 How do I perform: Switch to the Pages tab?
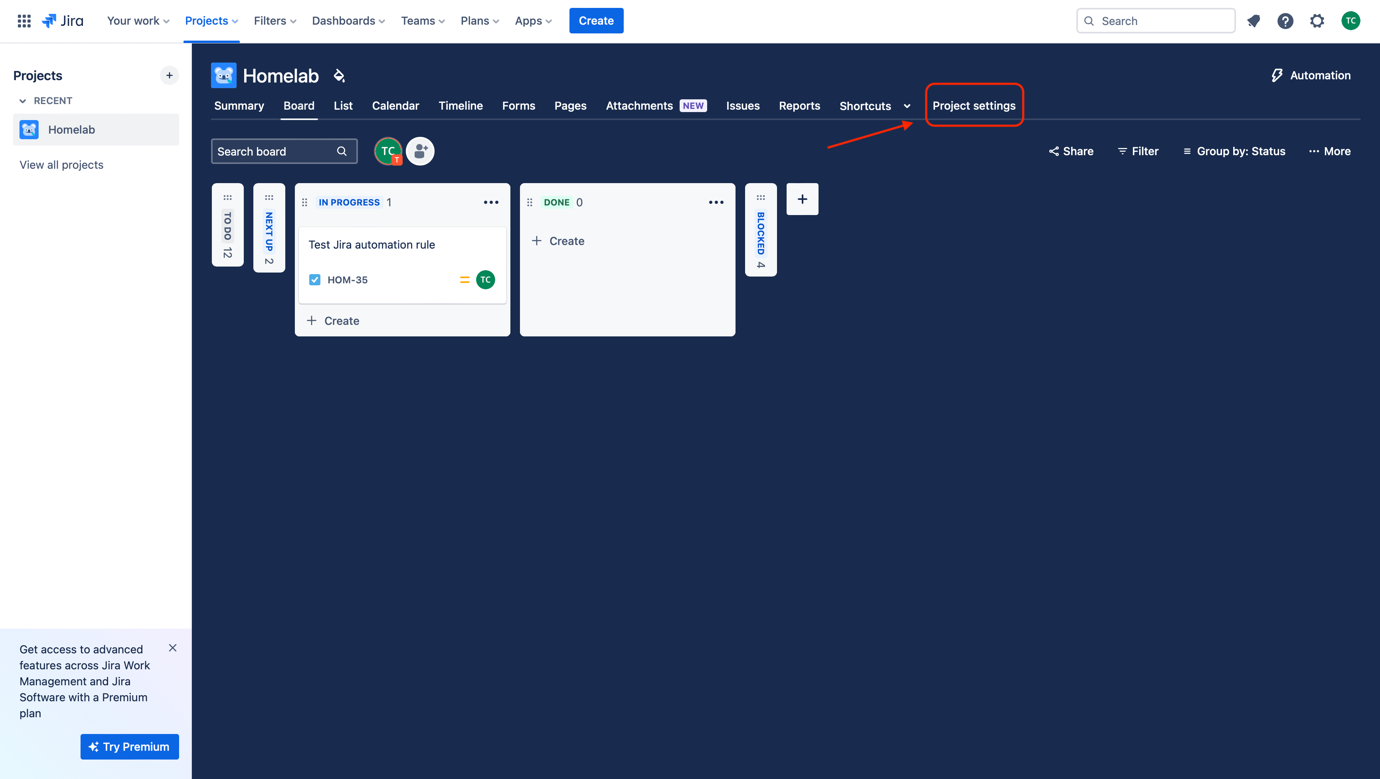[x=570, y=106]
